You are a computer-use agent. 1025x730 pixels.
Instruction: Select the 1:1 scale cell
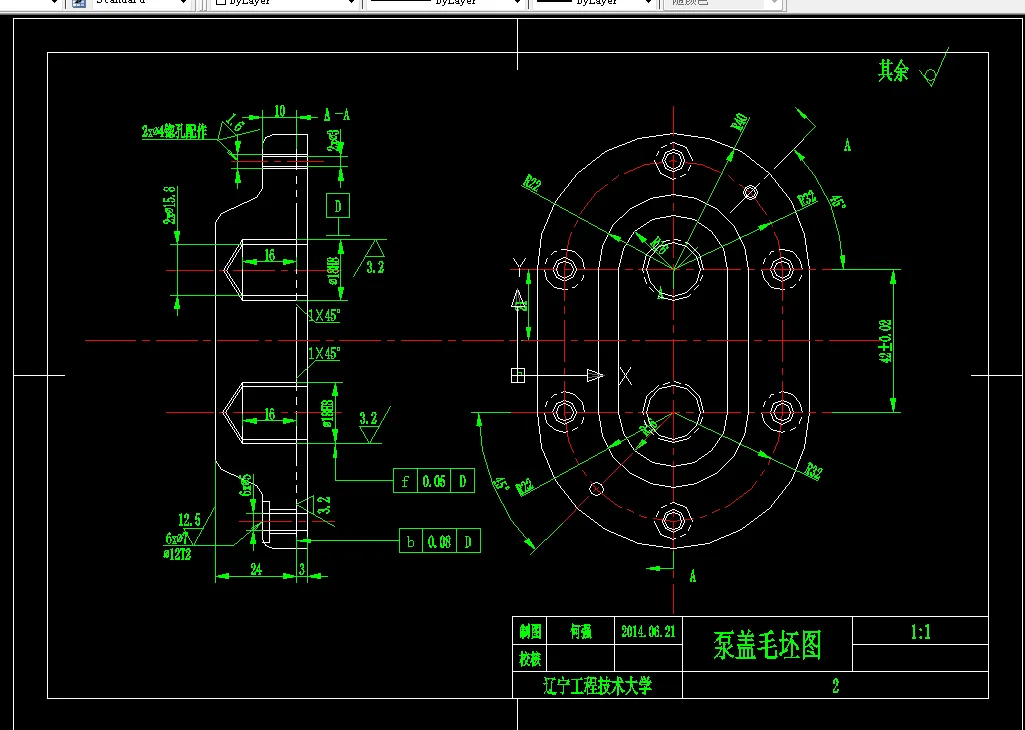(920, 631)
